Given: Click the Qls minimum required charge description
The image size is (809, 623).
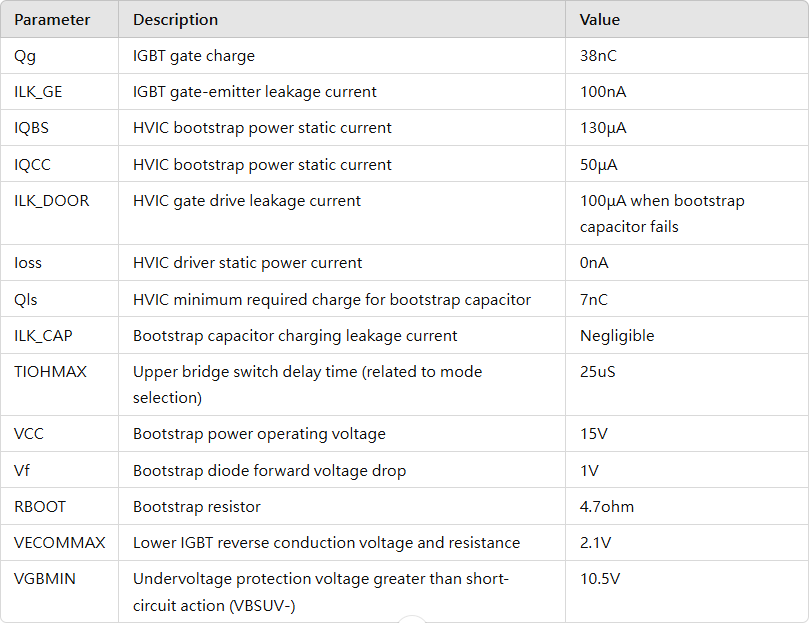Looking at the screenshot, I should 331,300.
